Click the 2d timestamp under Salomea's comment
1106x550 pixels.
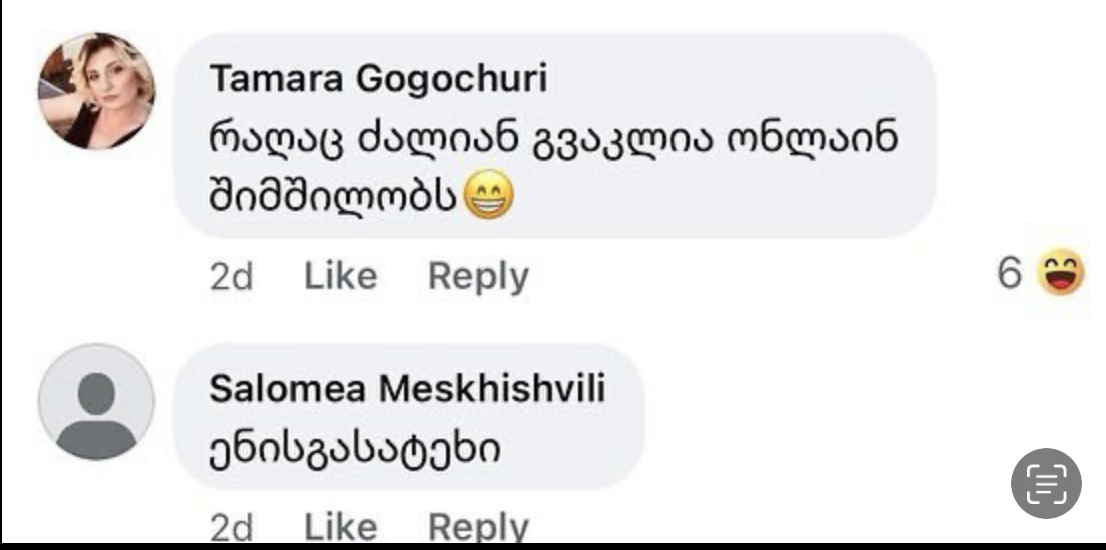coord(231,528)
